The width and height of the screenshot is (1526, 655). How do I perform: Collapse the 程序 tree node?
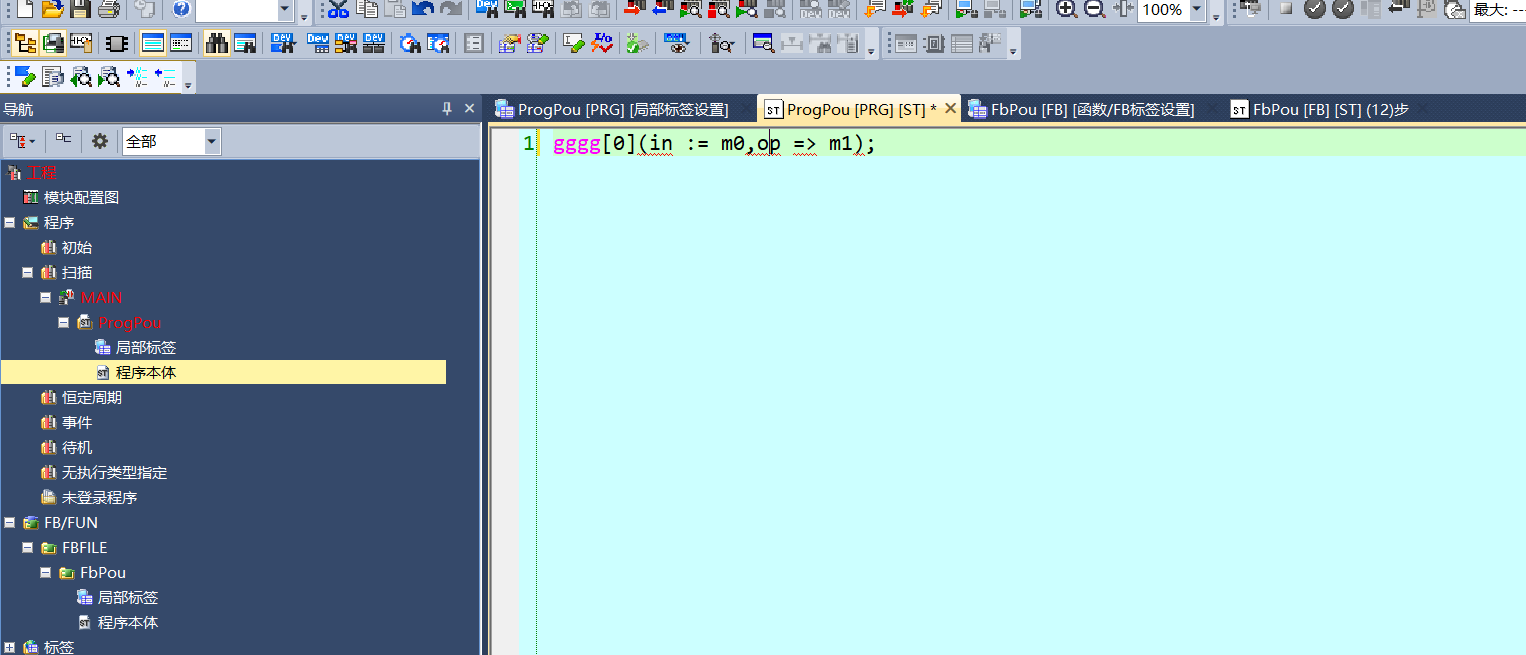pyautogui.click(x=9, y=222)
